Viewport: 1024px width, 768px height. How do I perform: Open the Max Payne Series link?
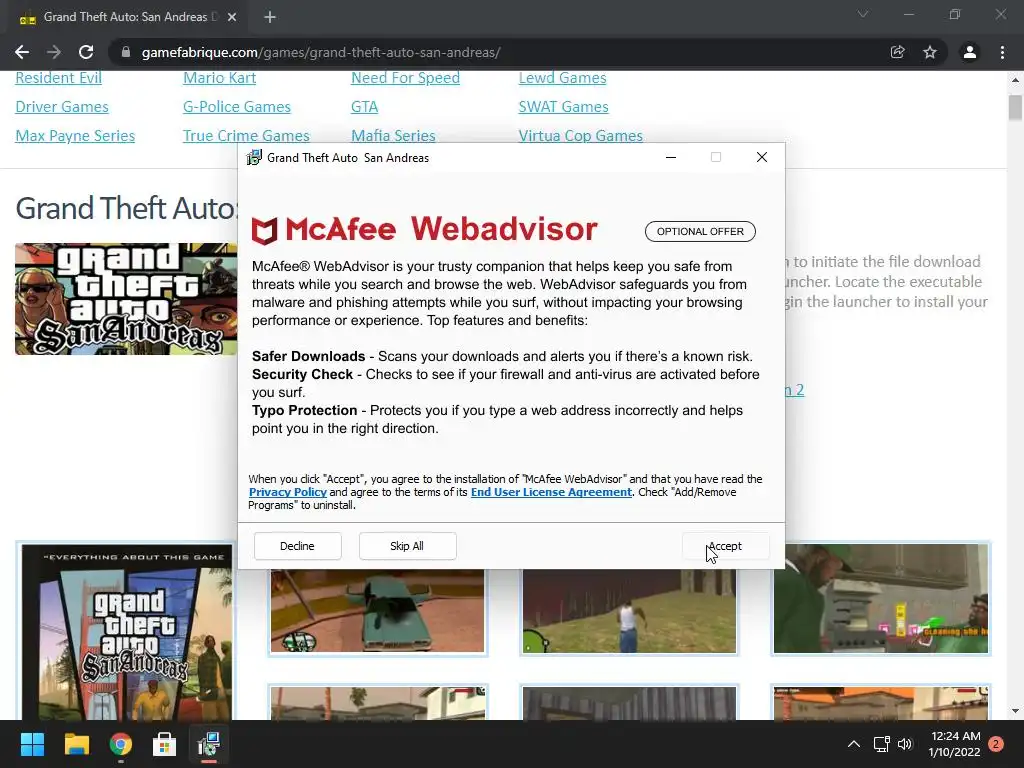tap(75, 136)
